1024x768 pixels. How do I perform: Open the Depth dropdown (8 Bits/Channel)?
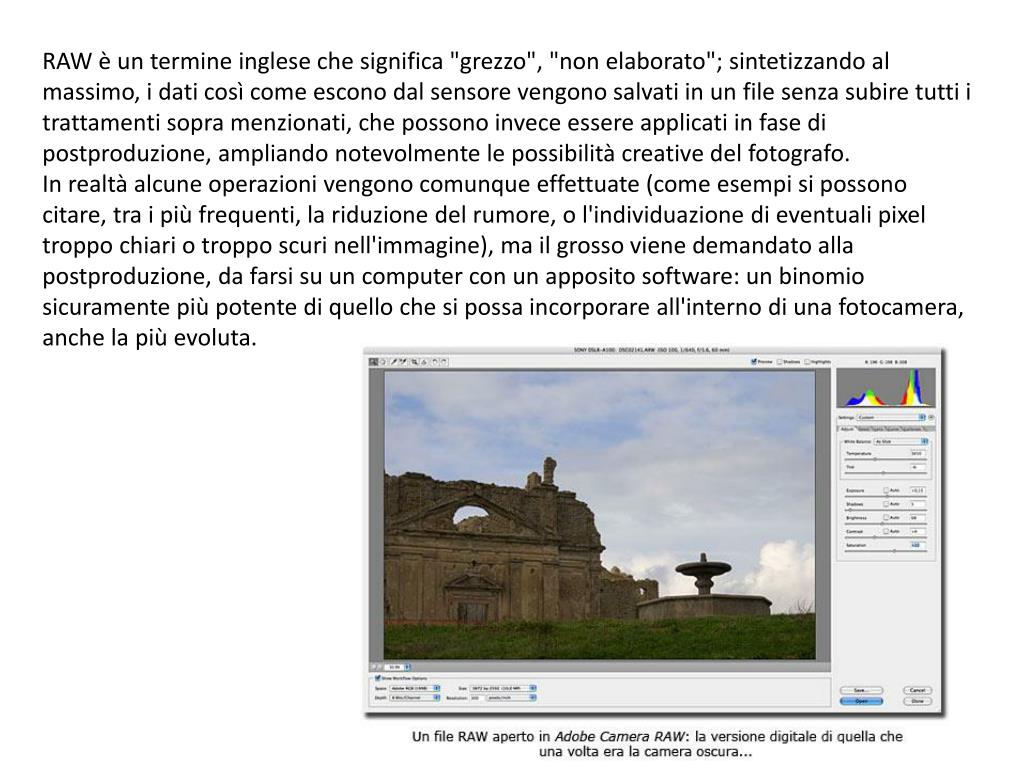click(415, 697)
